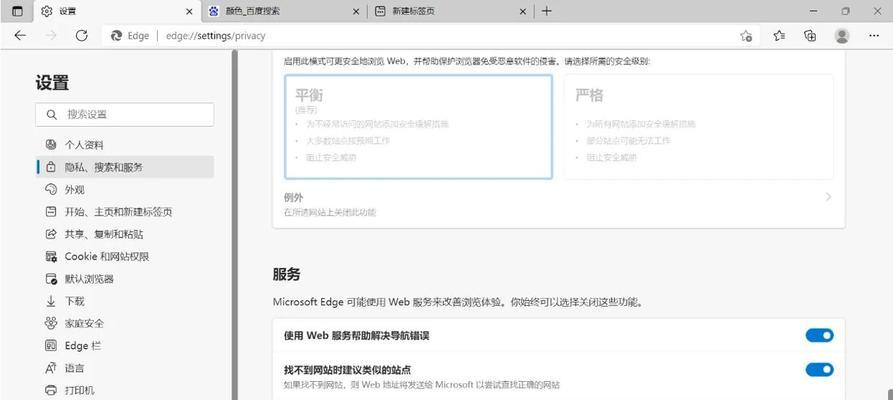Screen dimensions: 893x400
Task: Click the 搜索设置 search box
Action: click(125, 115)
